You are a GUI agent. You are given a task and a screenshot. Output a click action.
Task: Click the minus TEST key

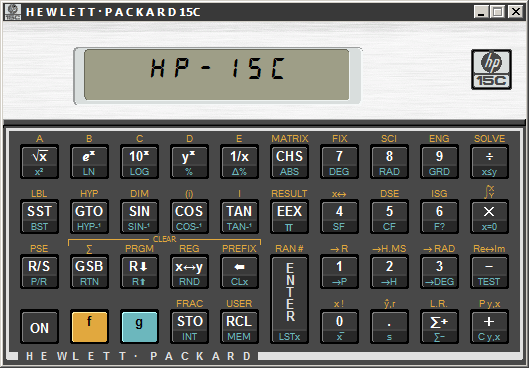[x=489, y=272]
